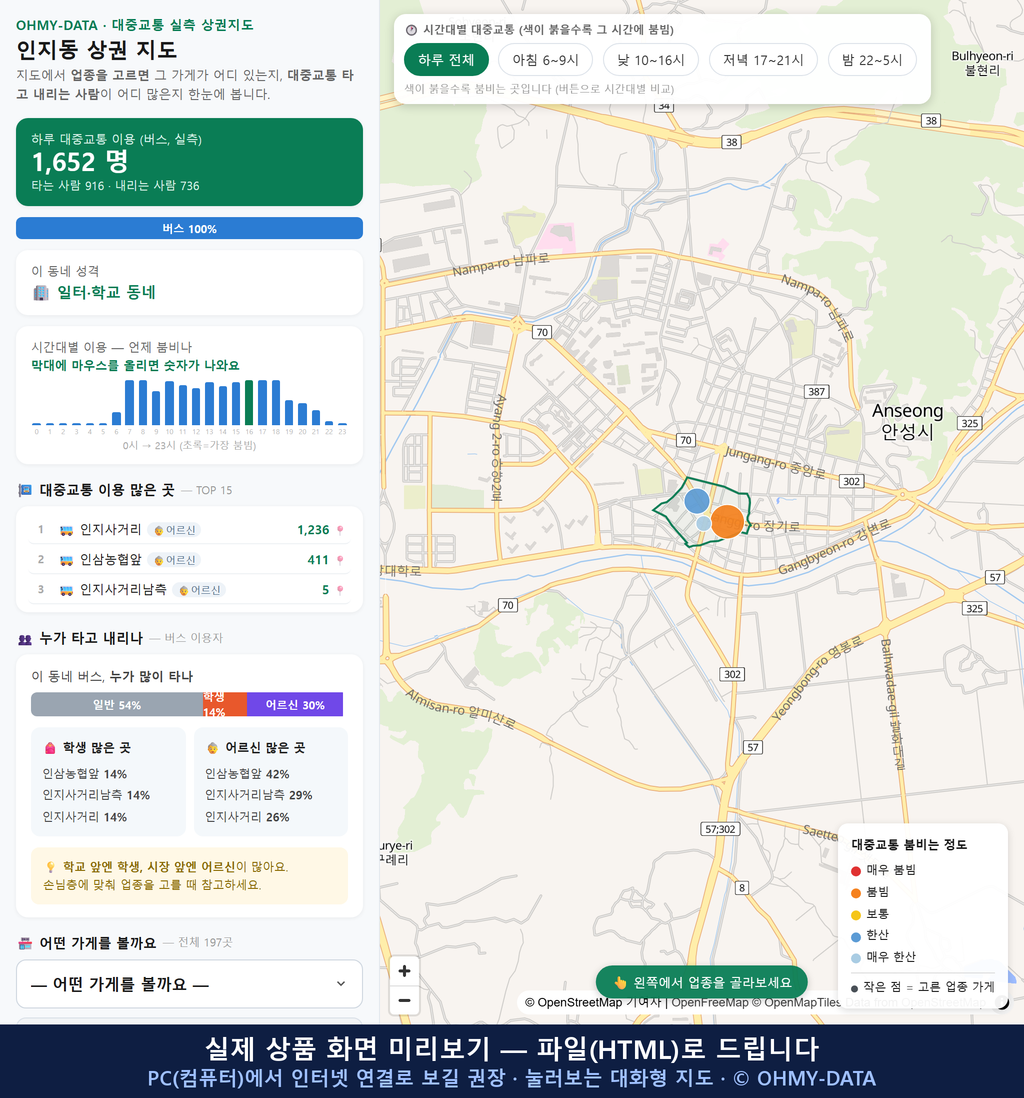Screen dimensions: 1024x1098
Task: Click the building icon next to 일터·학교 동네
Action: [x=41, y=293]
